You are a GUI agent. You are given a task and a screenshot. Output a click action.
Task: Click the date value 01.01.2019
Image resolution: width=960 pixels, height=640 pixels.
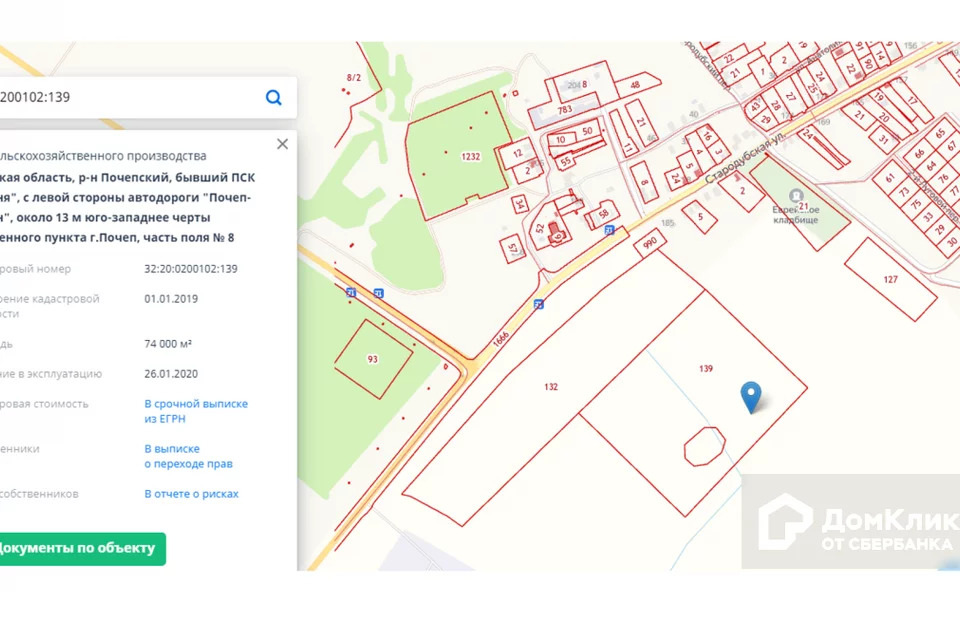tap(171, 299)
